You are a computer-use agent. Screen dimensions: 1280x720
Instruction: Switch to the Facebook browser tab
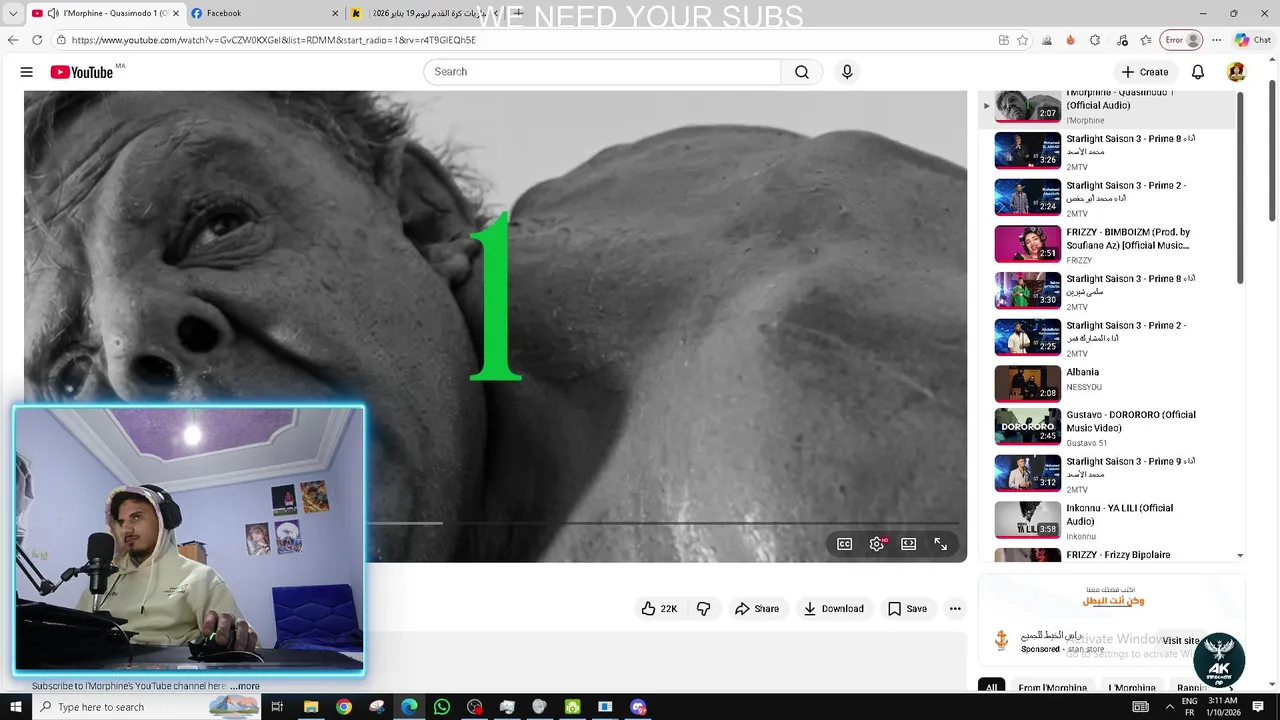265,13
